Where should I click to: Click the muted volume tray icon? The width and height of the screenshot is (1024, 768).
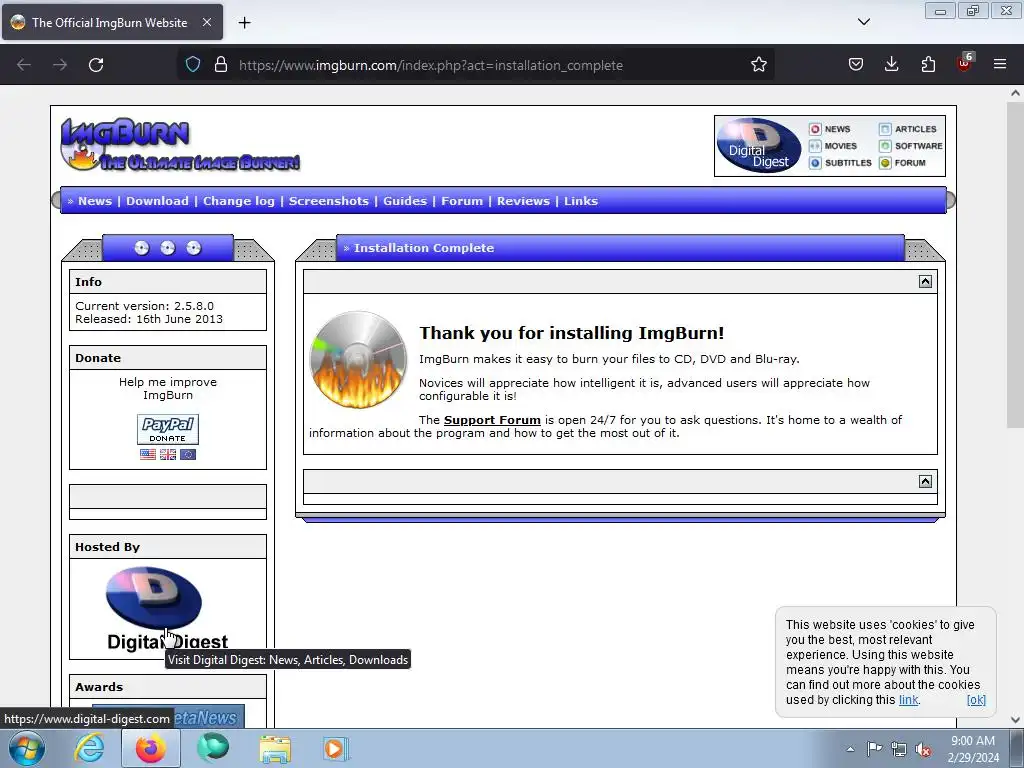[923, 749]
